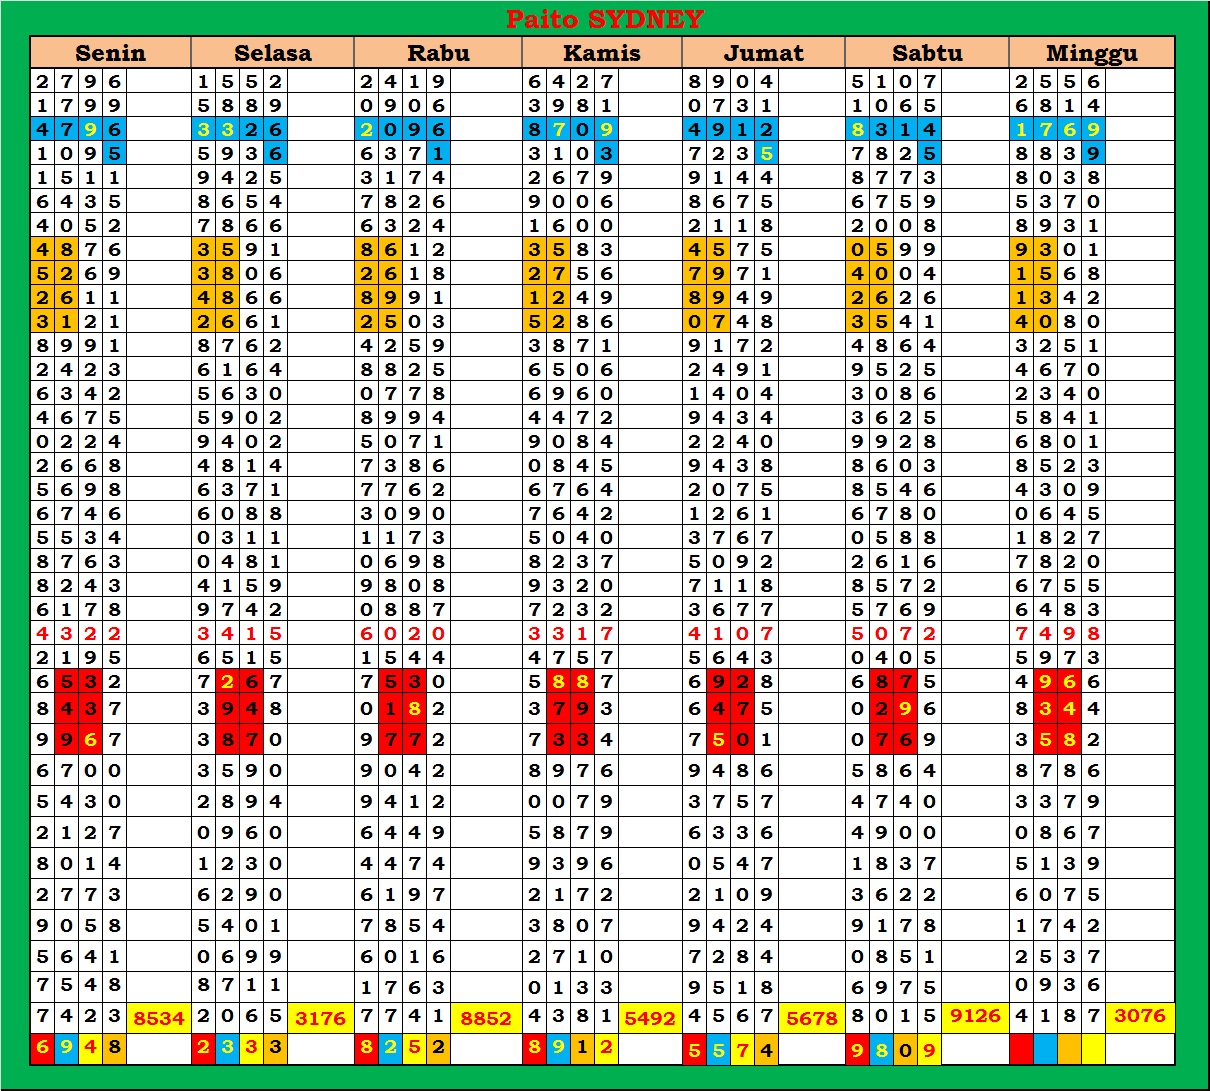Select the Kamis column header
Viewport: 1210px width, 1091px height.
click(601, 53)
